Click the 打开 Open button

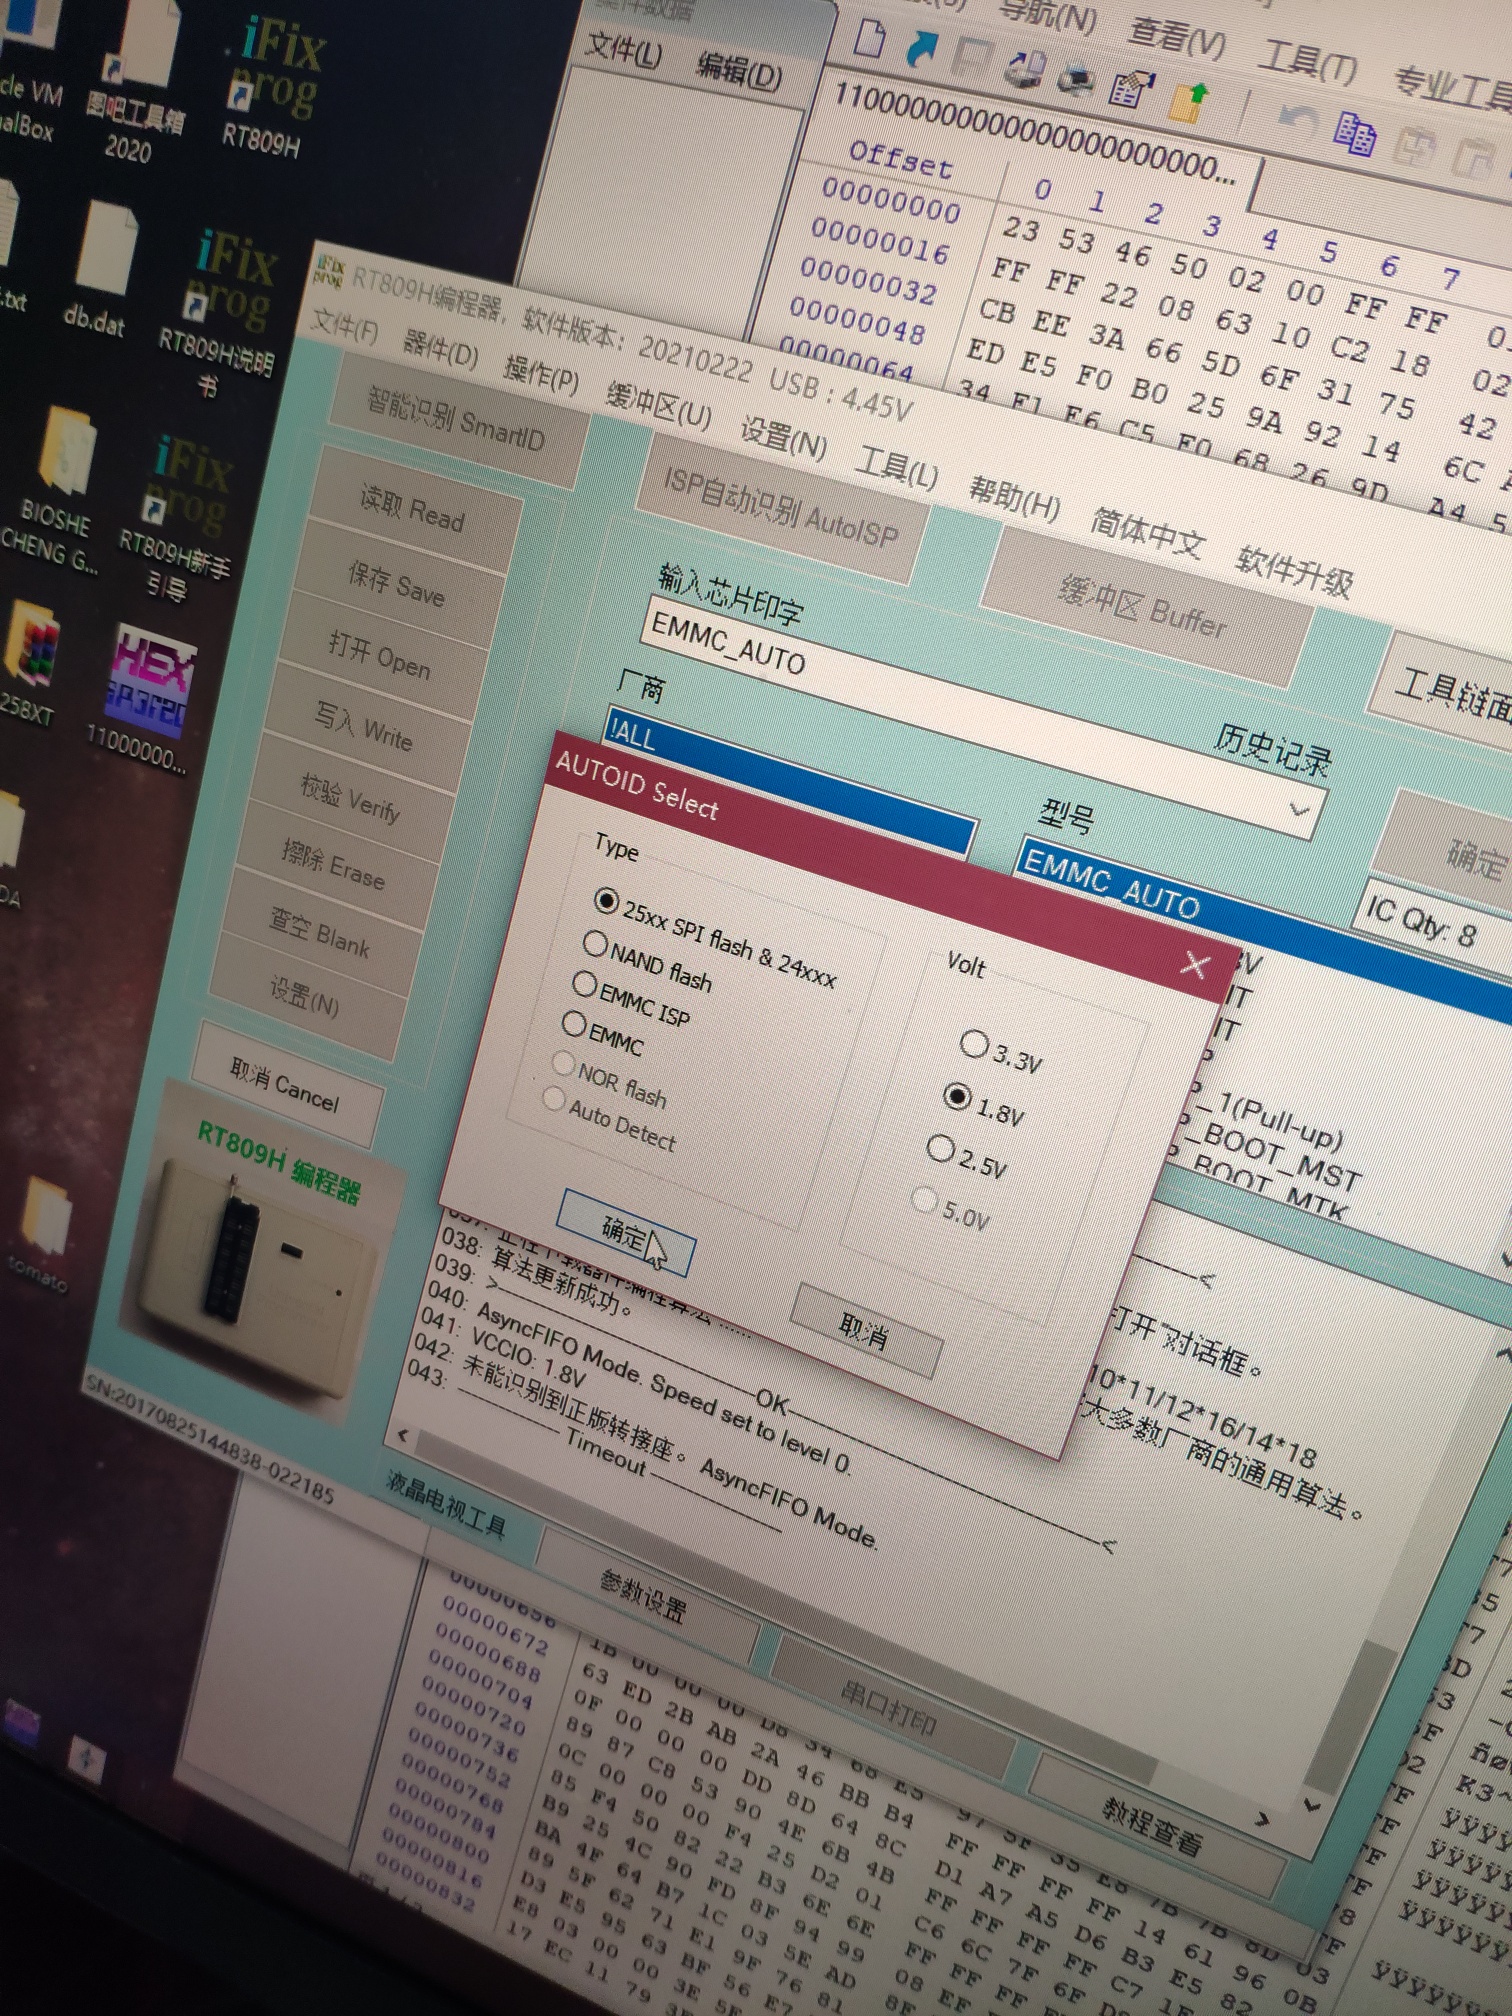point(381,655)
